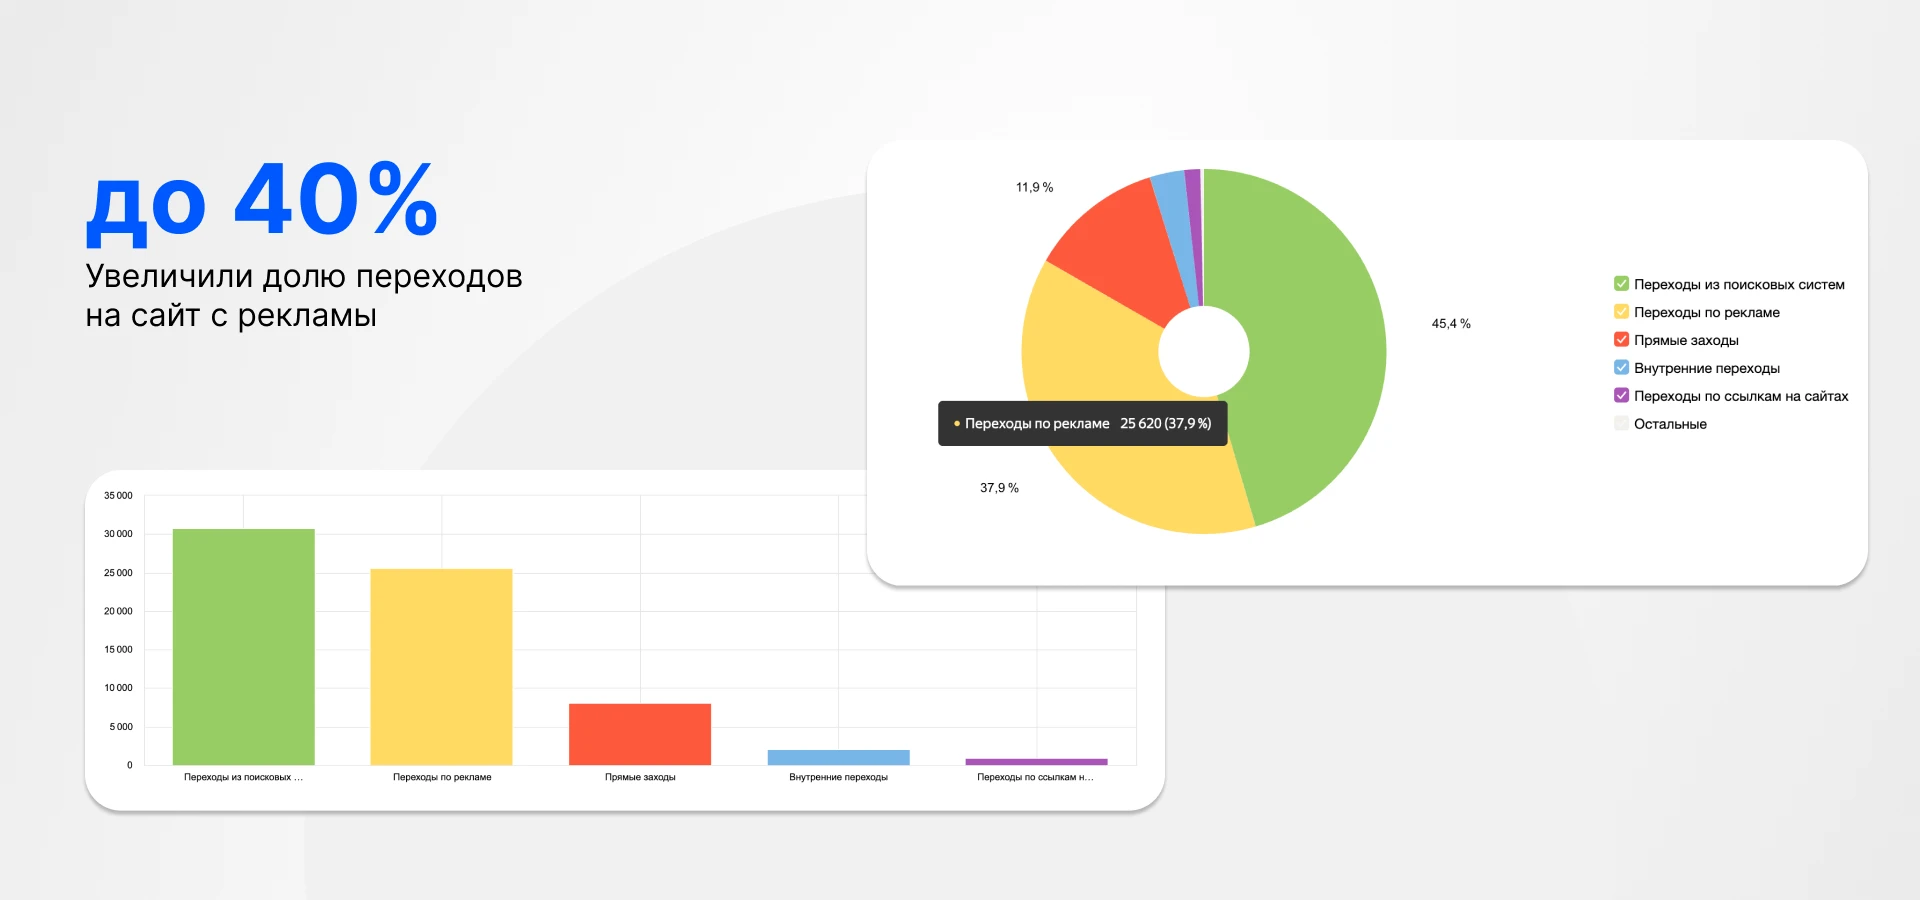This screenshot has height=900, width=1920.
Task: Click the dark tooltip showing 25 620
Action: (x=1082, y=424)
